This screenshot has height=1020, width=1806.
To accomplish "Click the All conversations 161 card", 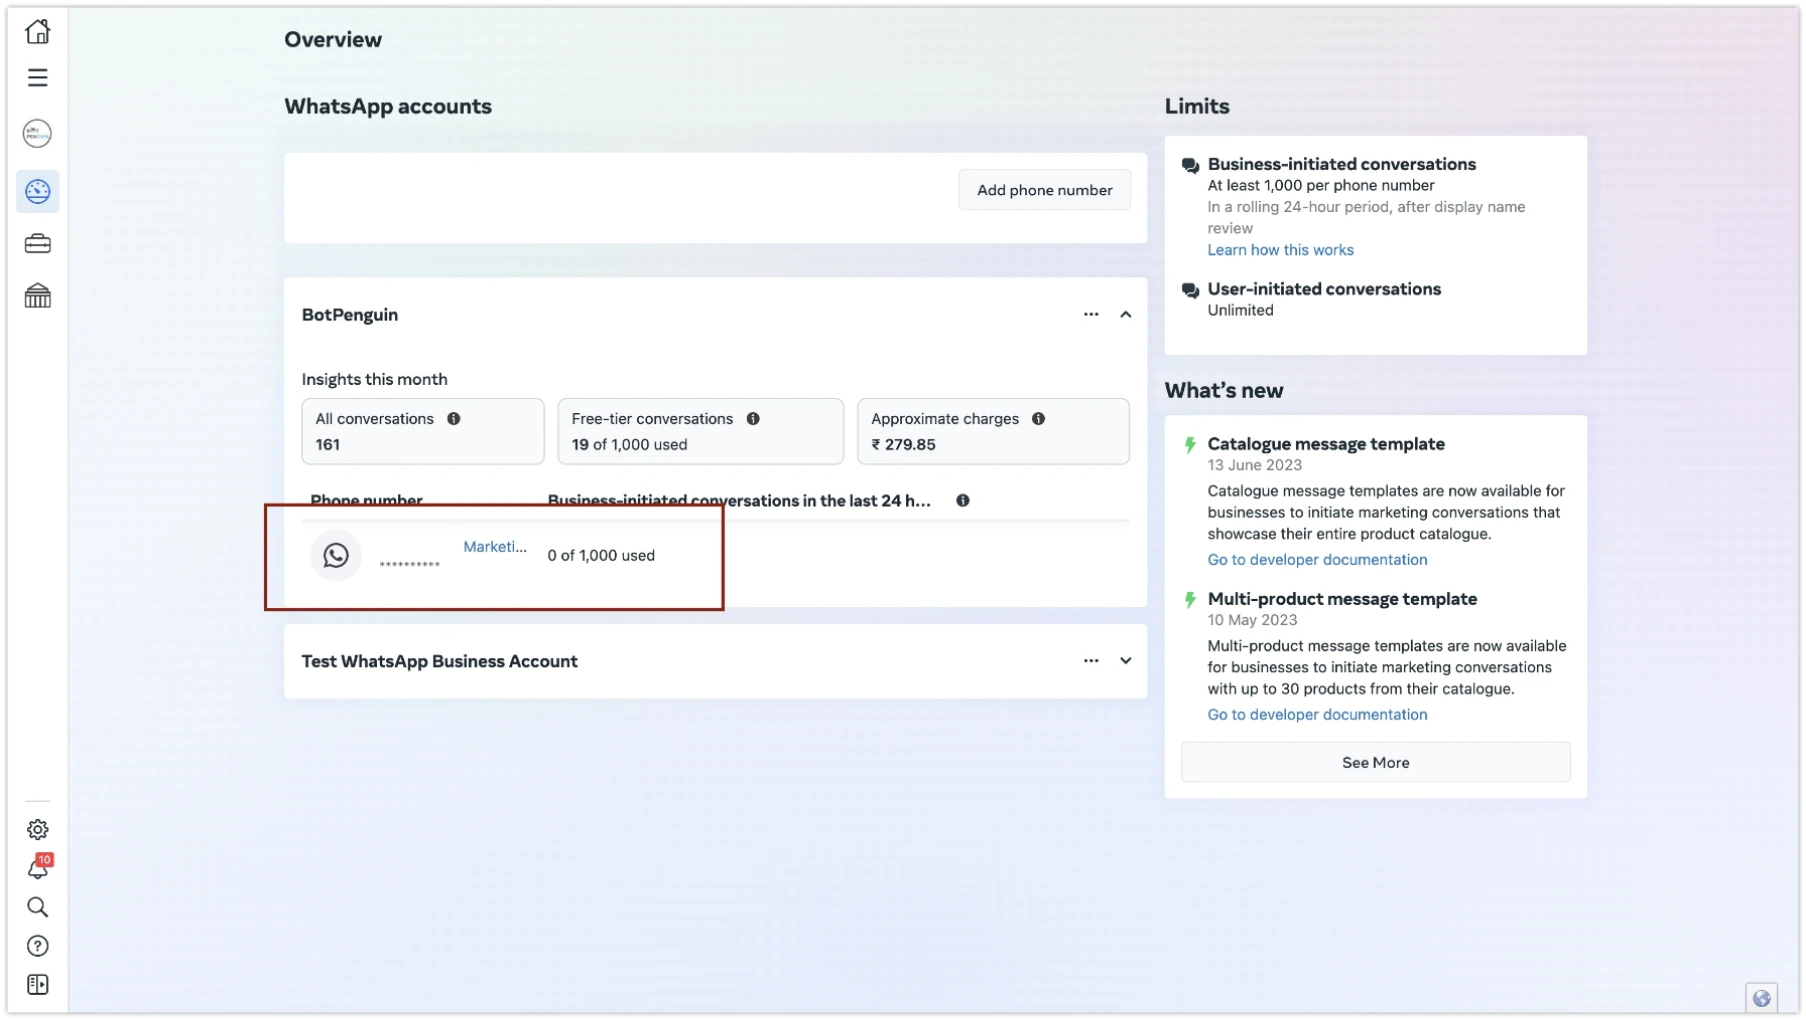I will pyautogui.click(x=423, y=431).
